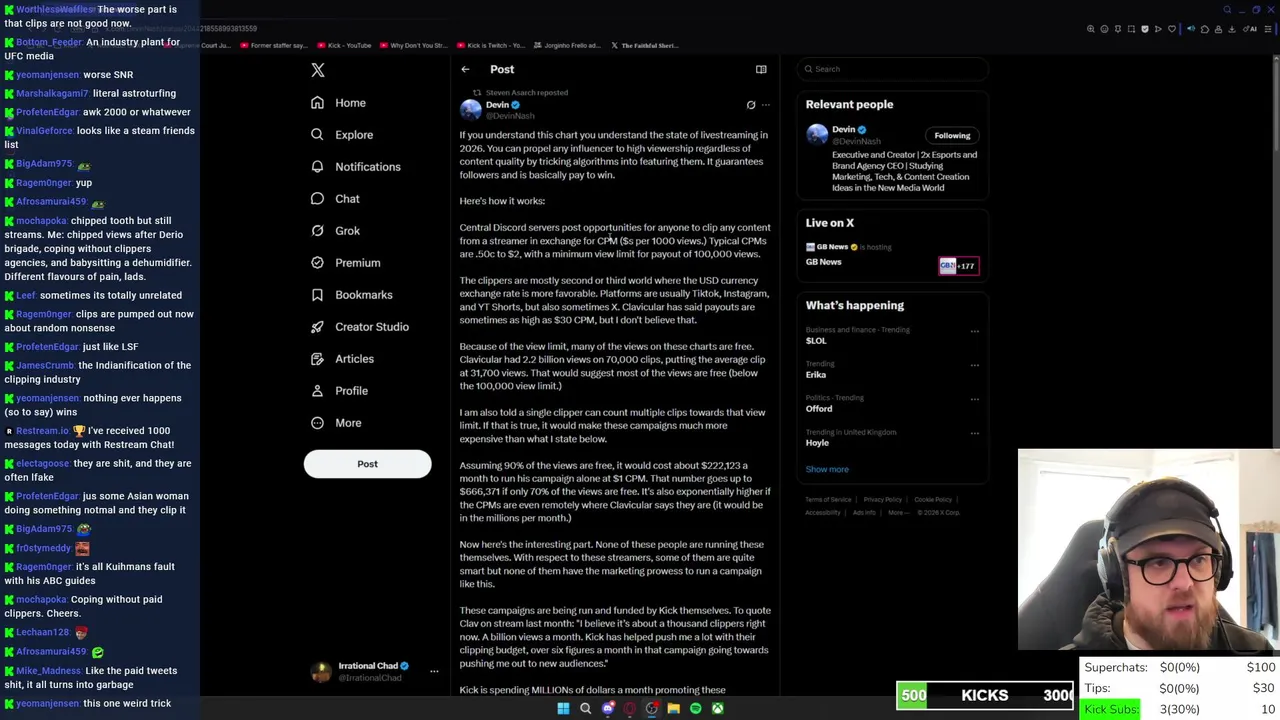
Task: Click the X logo in the sidebar
Action: (x=318, y=70)
